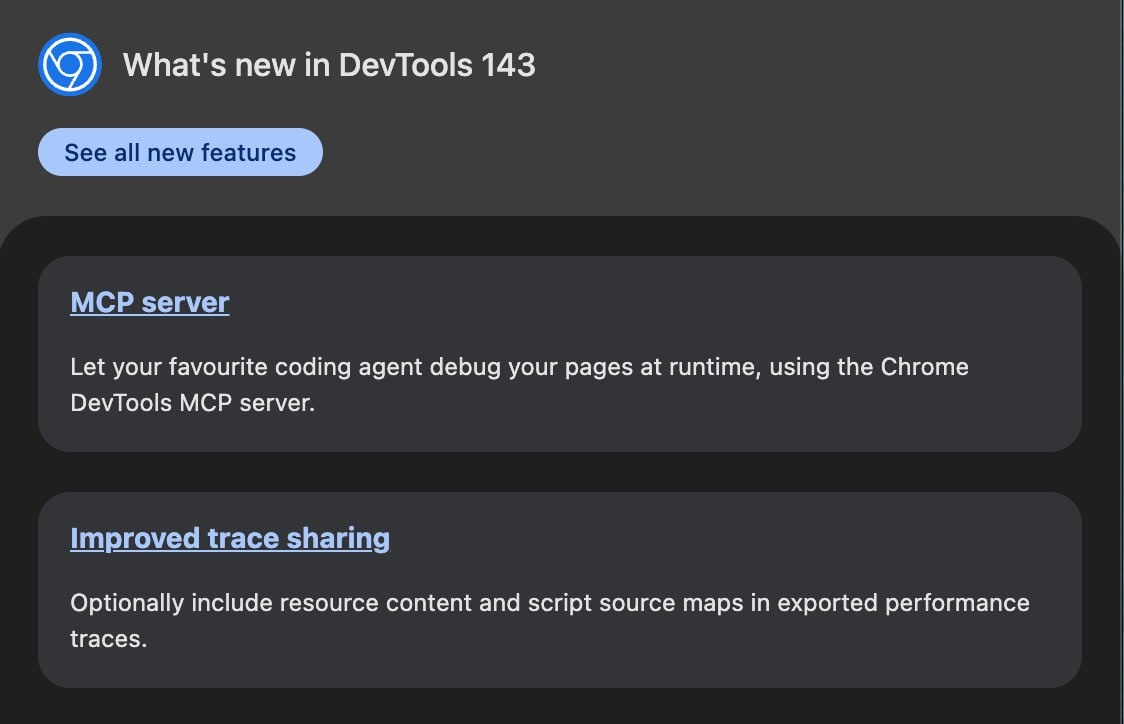This screenshot has height=724, width=1124.
Task: Click "DevTools MCP server." line in first card
Action: tap(193, 405)
